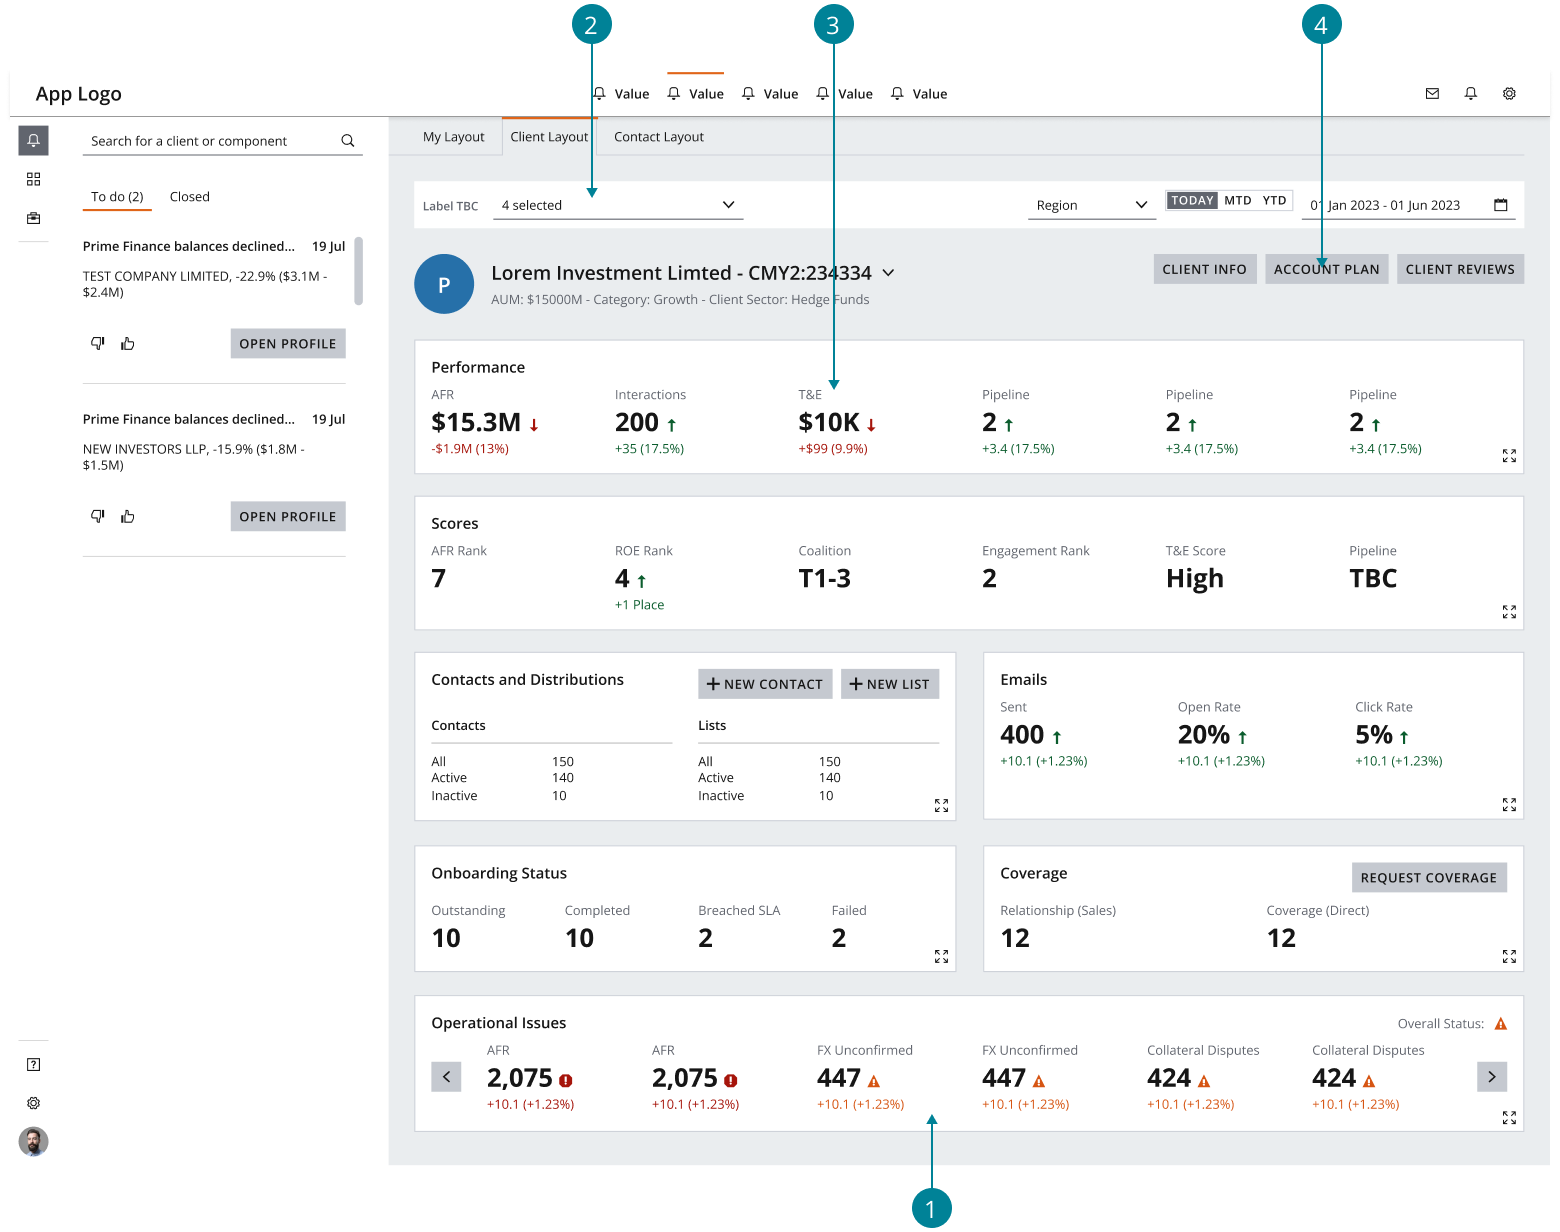Expand the Performance card to fullscreen
This screenshot has width=1560, height=1232.
(1509, 456)
